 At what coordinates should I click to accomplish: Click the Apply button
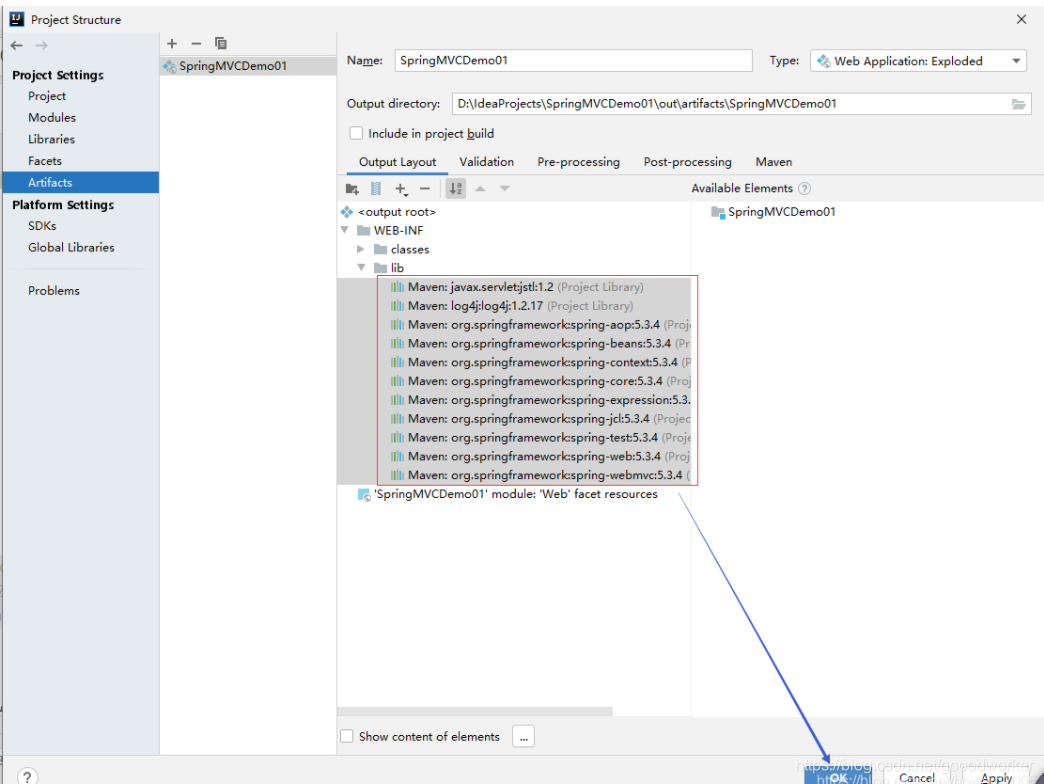point(996,777)
